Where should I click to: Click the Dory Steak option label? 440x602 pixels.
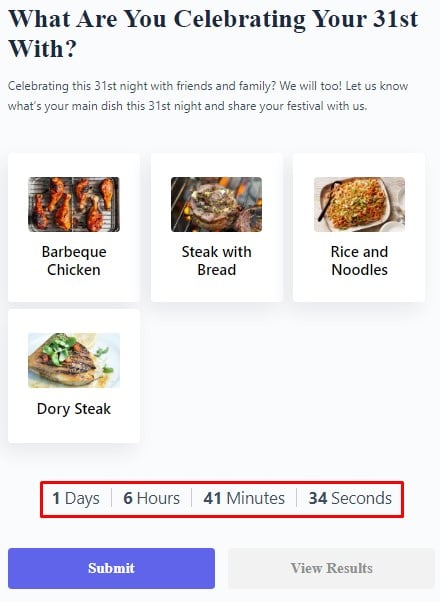pyautogui.click(x=74, y=408)
